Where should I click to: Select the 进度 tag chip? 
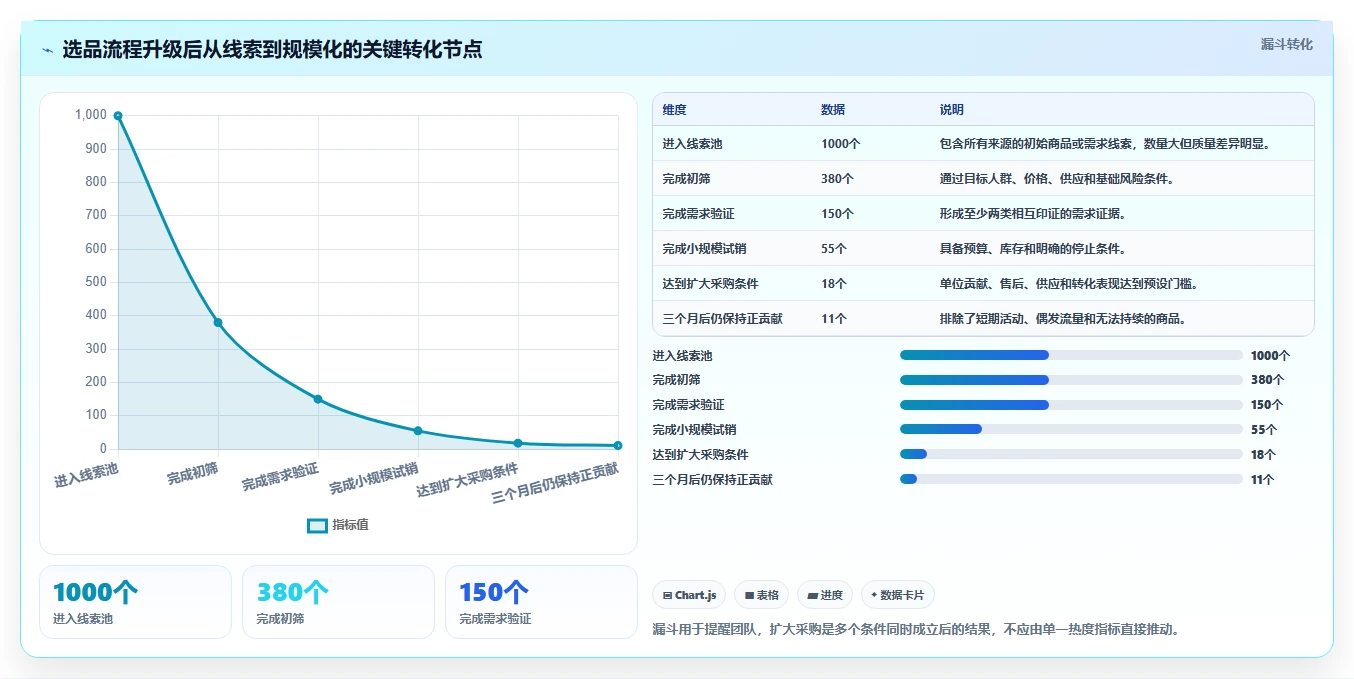[825, 595]
